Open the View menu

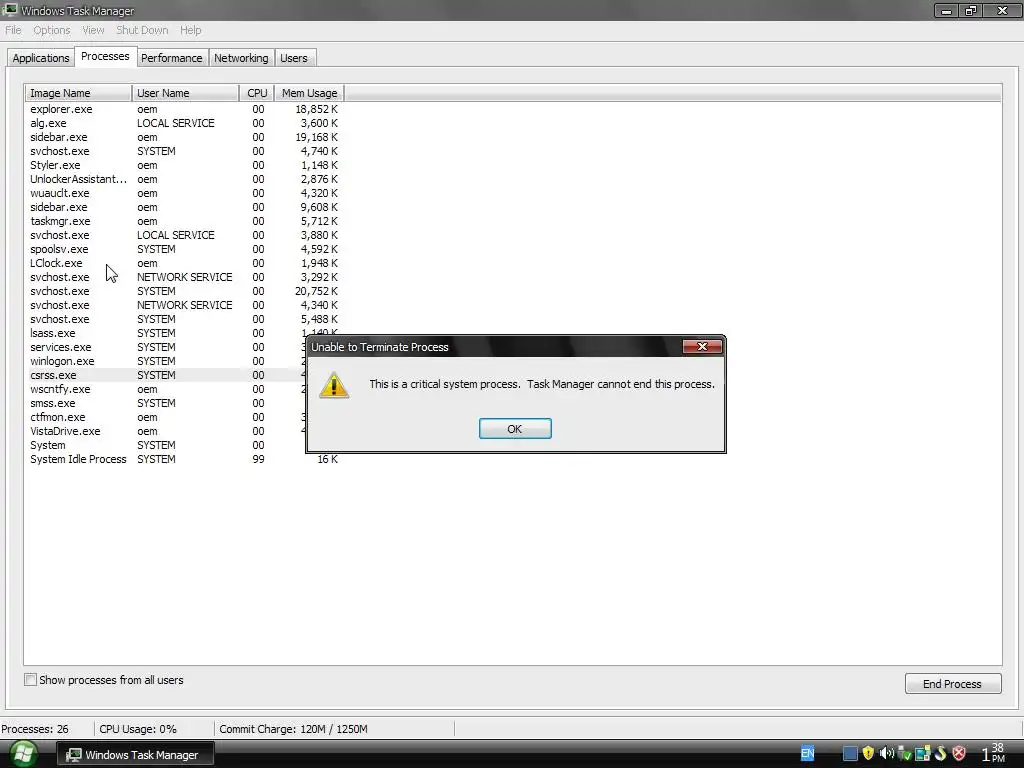tap(93, 30)
